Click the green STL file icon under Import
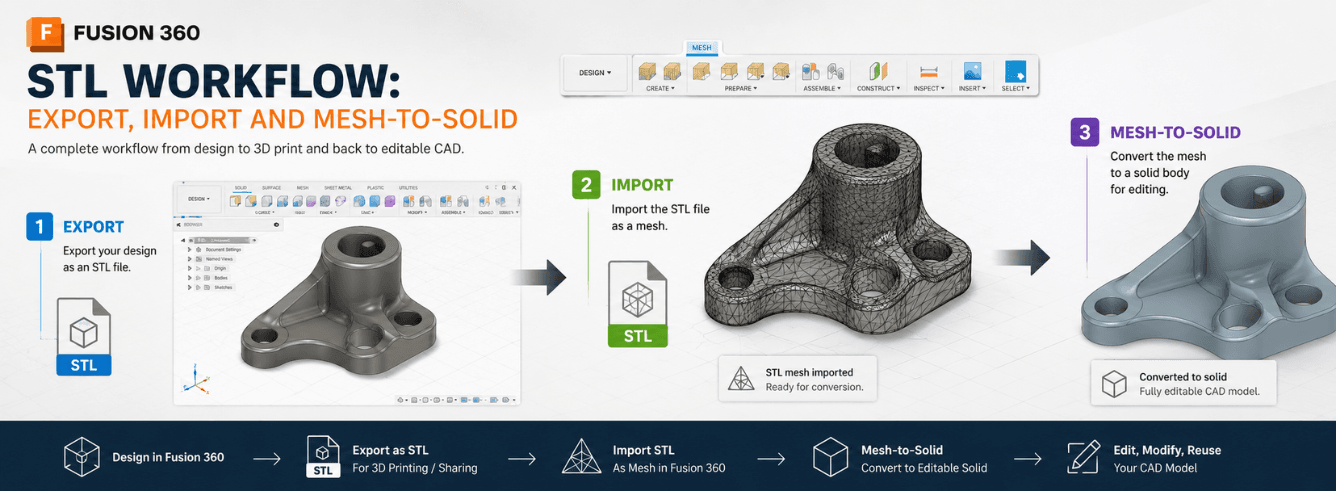The image size is (1336, 491). click(637, 304)
